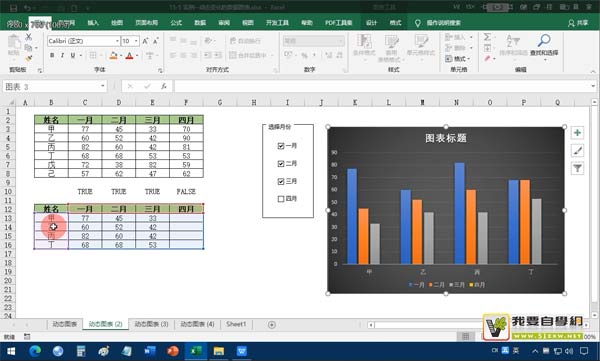Click the Share button in ribbon
Screen dimensions: 600x361
pyautogui.click(x=578, y=23)
